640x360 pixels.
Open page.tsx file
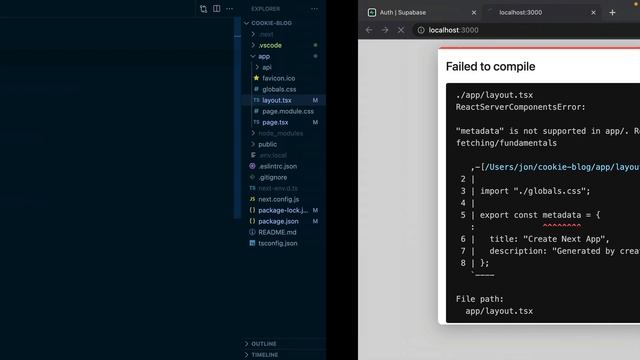click(x=275, y=122)
